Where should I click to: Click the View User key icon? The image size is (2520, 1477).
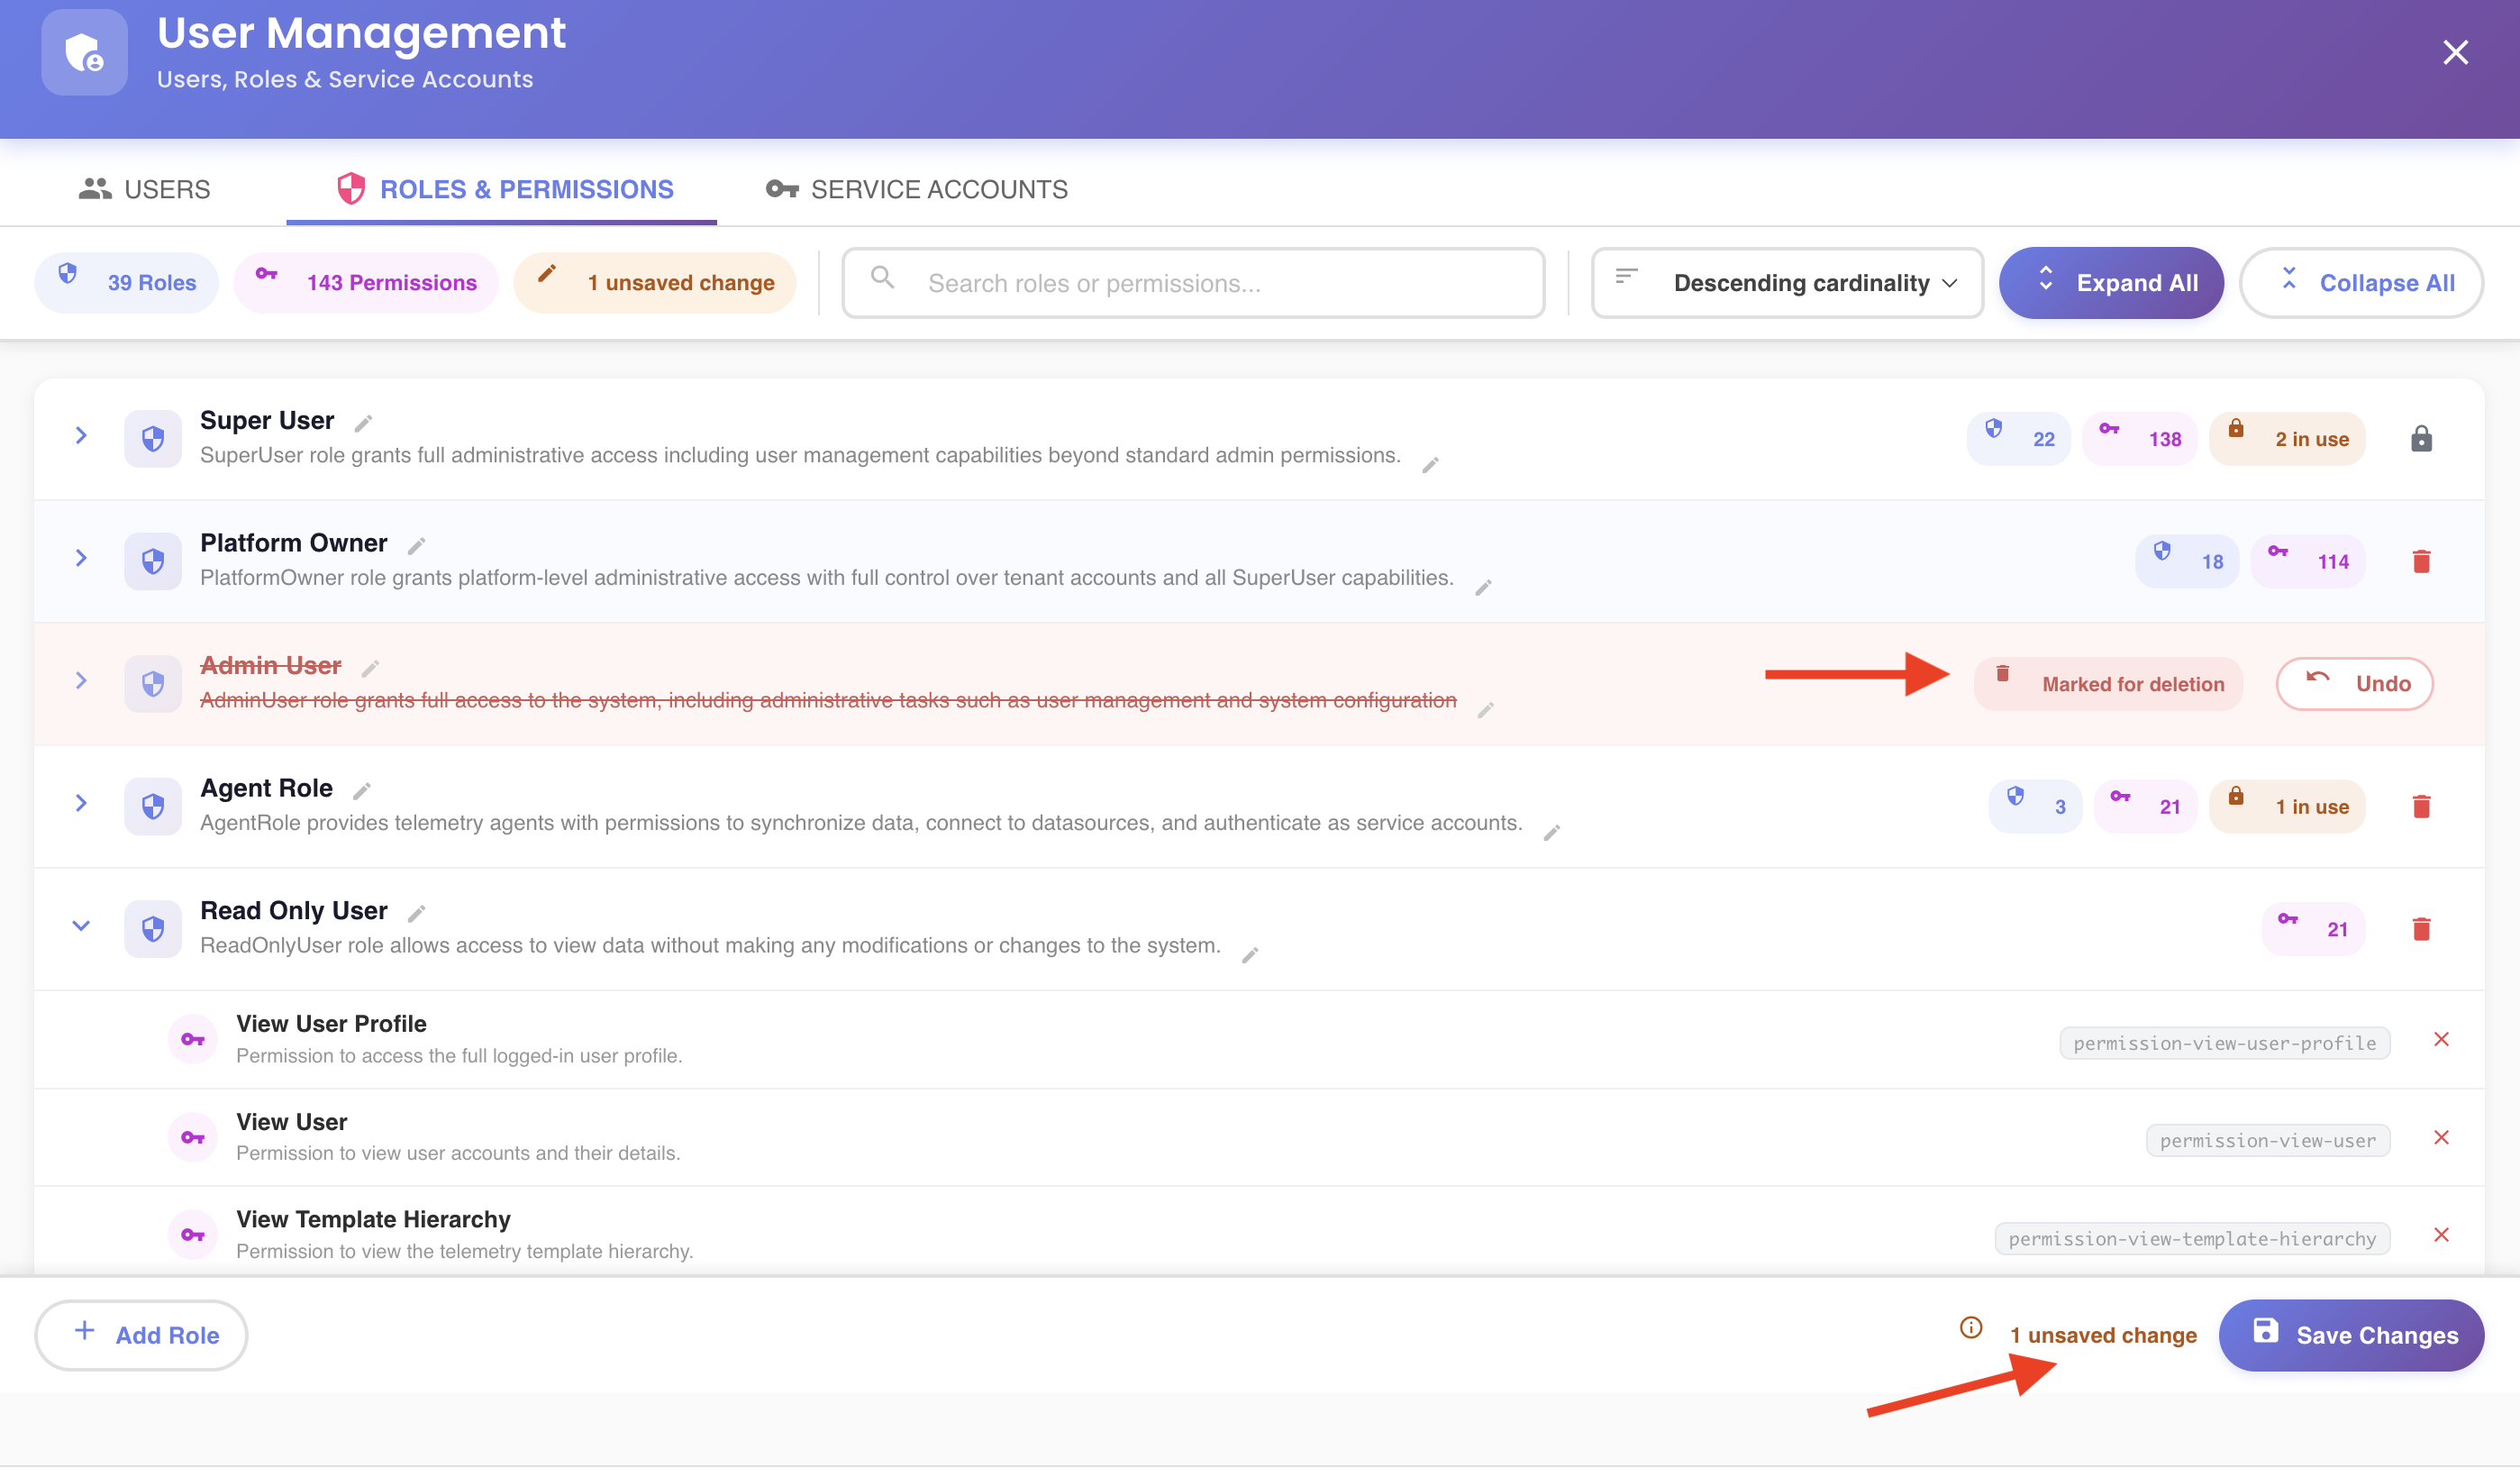coord(193,1138)
